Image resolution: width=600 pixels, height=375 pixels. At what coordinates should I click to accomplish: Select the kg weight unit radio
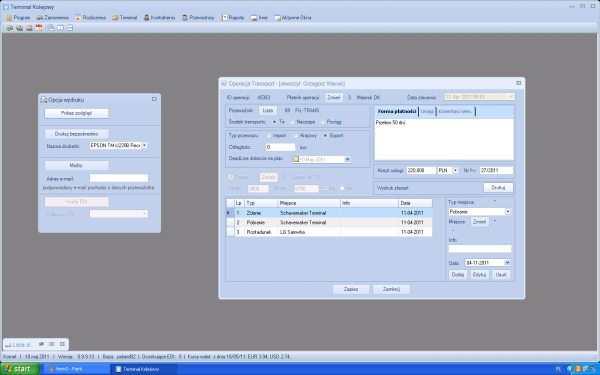pyautogui.click(x=325, y=188)
